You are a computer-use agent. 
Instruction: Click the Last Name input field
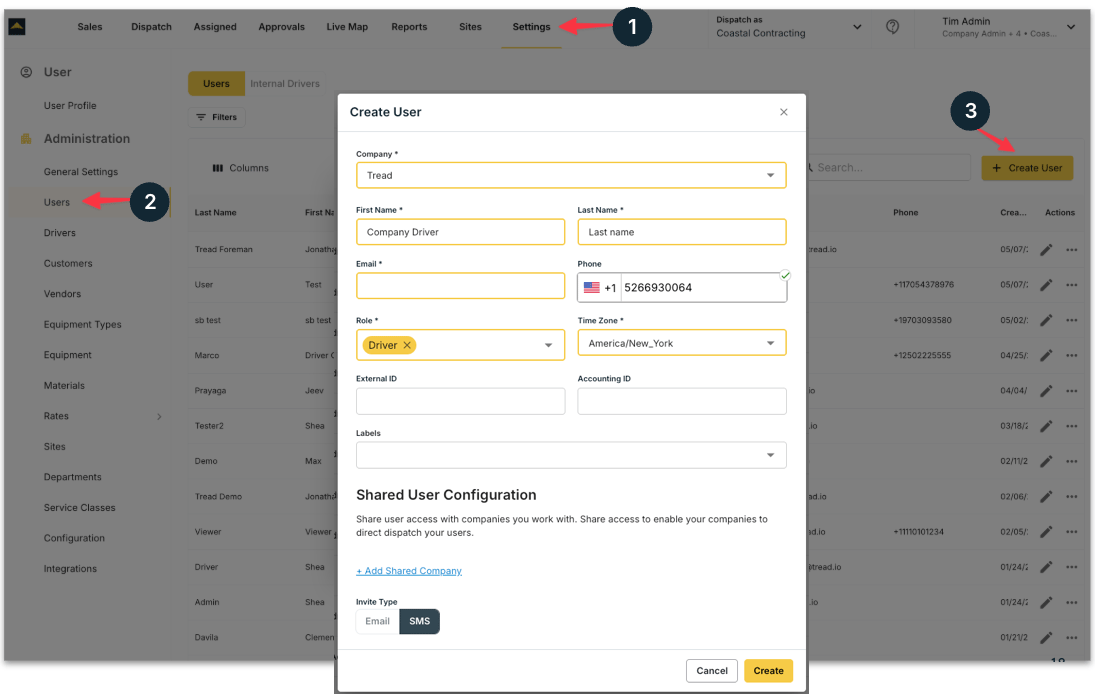point(682,232)
